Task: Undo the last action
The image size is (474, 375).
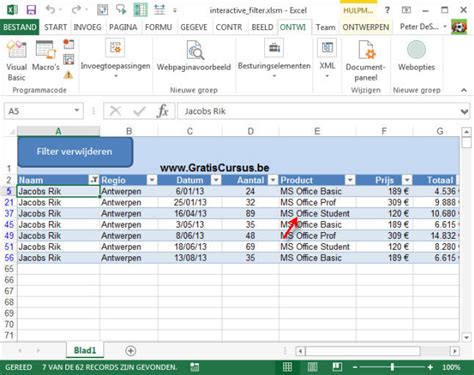Action: pyautogui.click(x=50, y=10)
